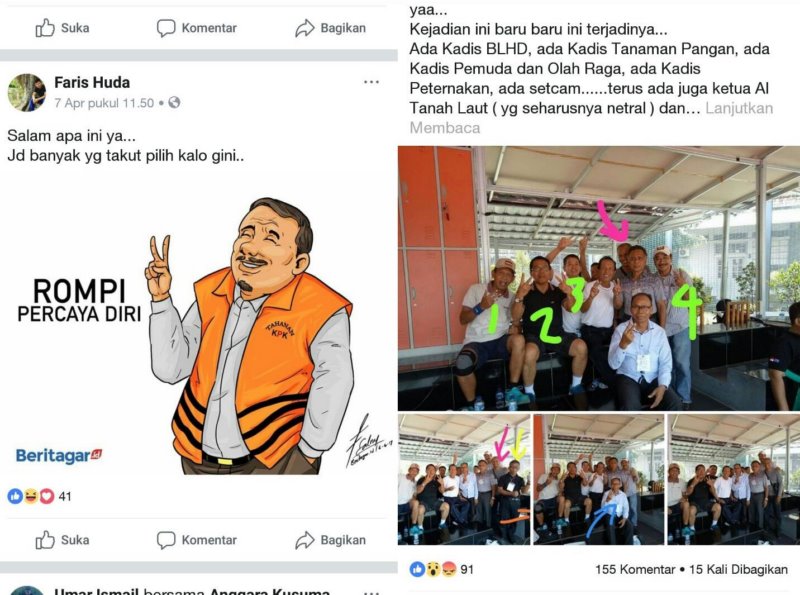The height and width of the screenshot is (595, 800).
Task: Open the three-dots menu on Umar Ismail's post
Action: [371, 592]
